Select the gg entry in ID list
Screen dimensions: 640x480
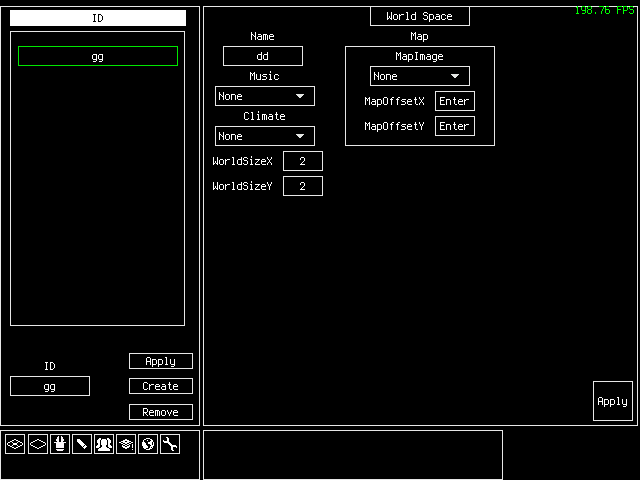pyautogui.click(x=98, y=56)
